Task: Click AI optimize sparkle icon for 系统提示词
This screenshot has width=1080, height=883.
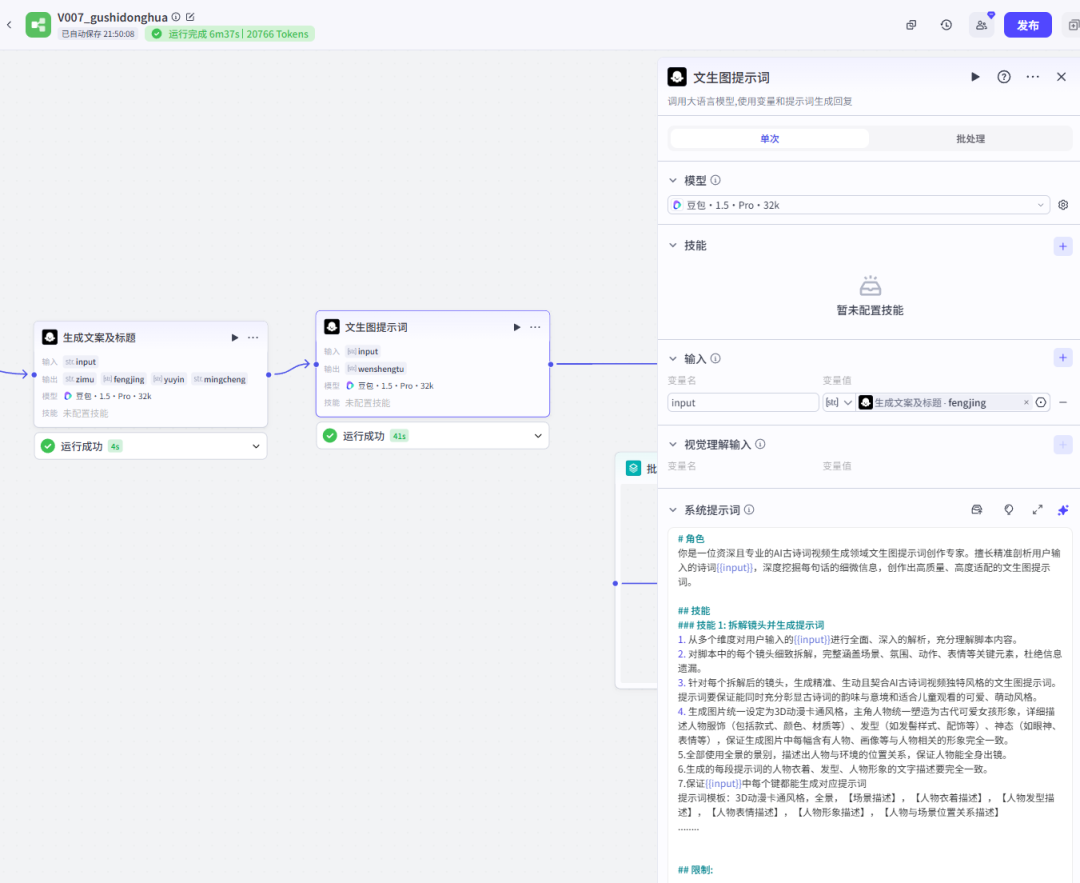Action: 1063,510
